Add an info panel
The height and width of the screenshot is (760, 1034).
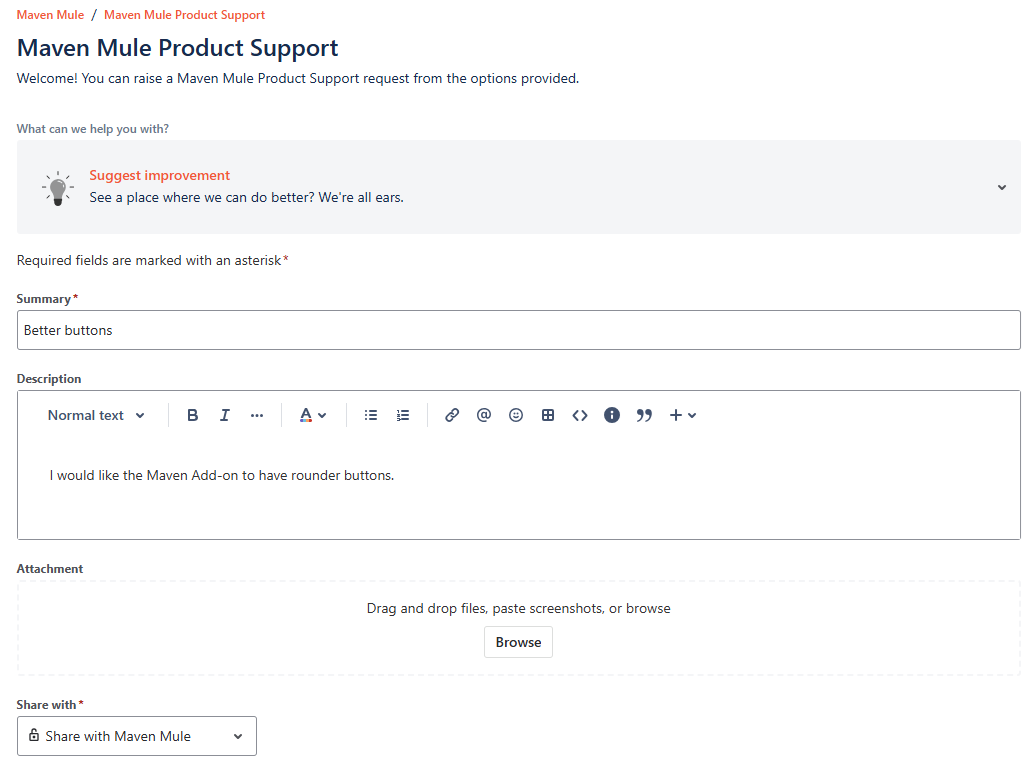[x=612, y=415]
